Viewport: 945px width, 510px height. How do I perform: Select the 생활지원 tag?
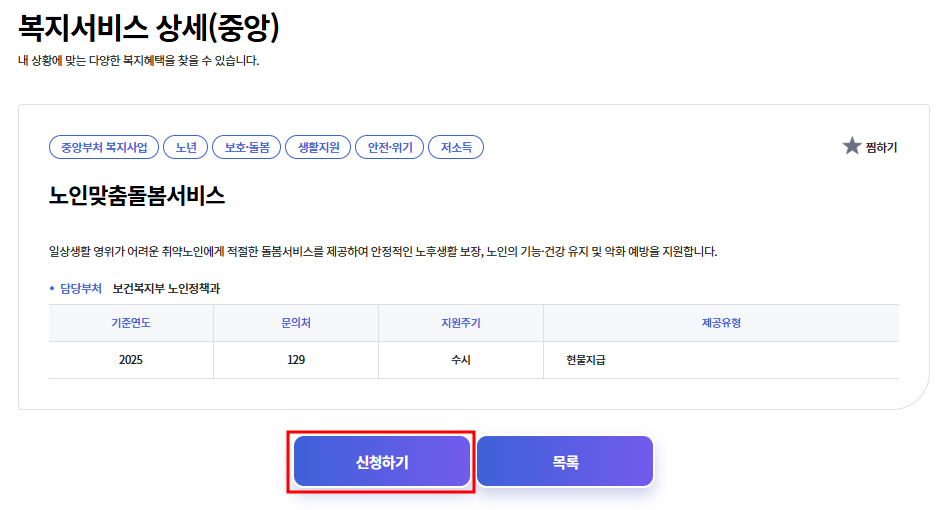click(318, 147)
